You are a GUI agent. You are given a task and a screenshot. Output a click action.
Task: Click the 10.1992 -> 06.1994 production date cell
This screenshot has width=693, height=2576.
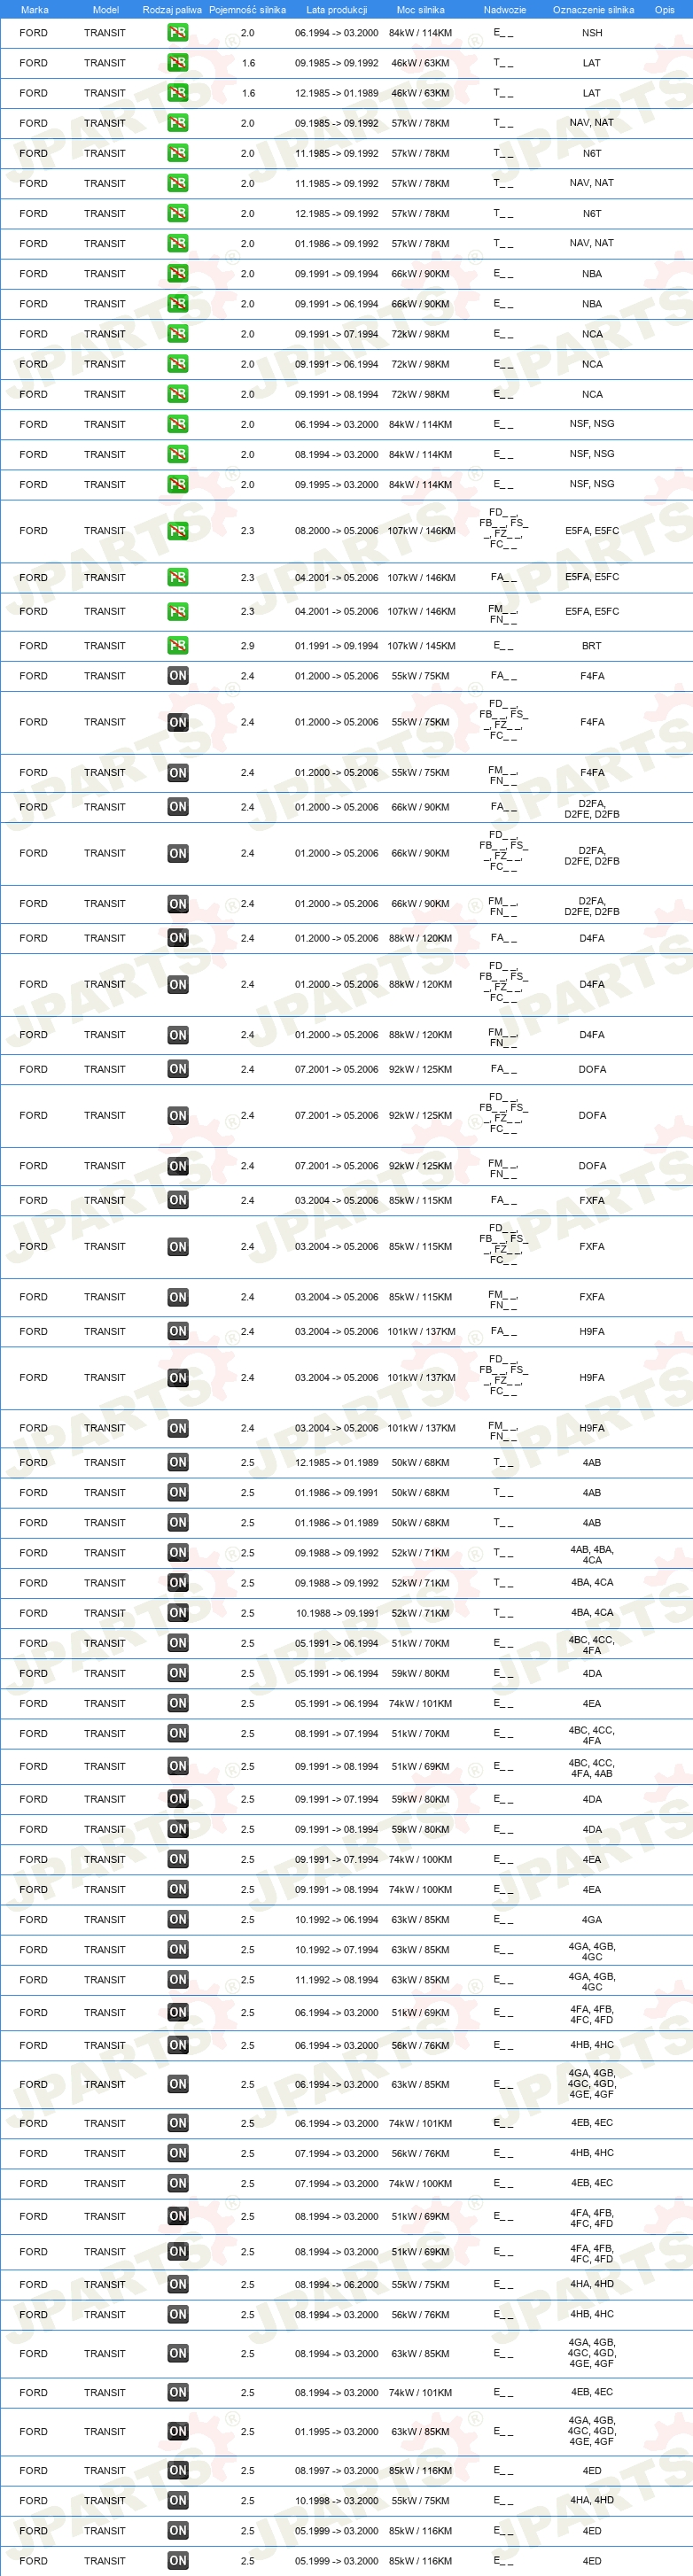pos(336,1919)
